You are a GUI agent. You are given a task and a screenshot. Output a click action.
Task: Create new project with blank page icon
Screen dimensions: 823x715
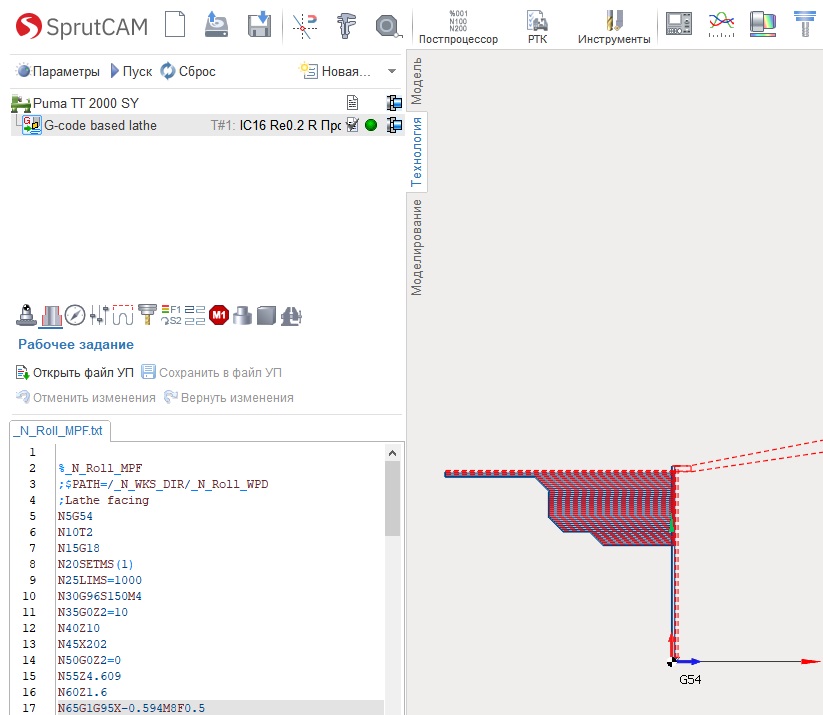175,25
